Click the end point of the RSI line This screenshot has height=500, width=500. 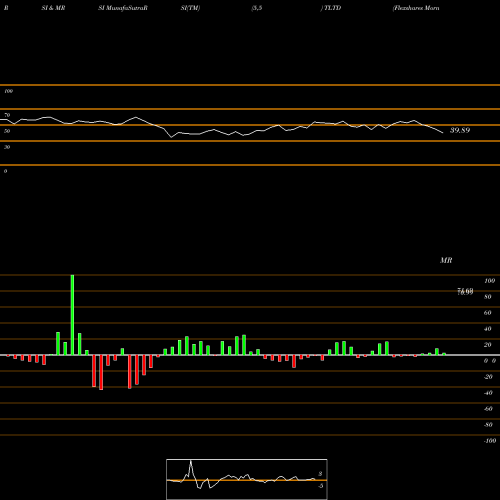[x=443, y=133]
